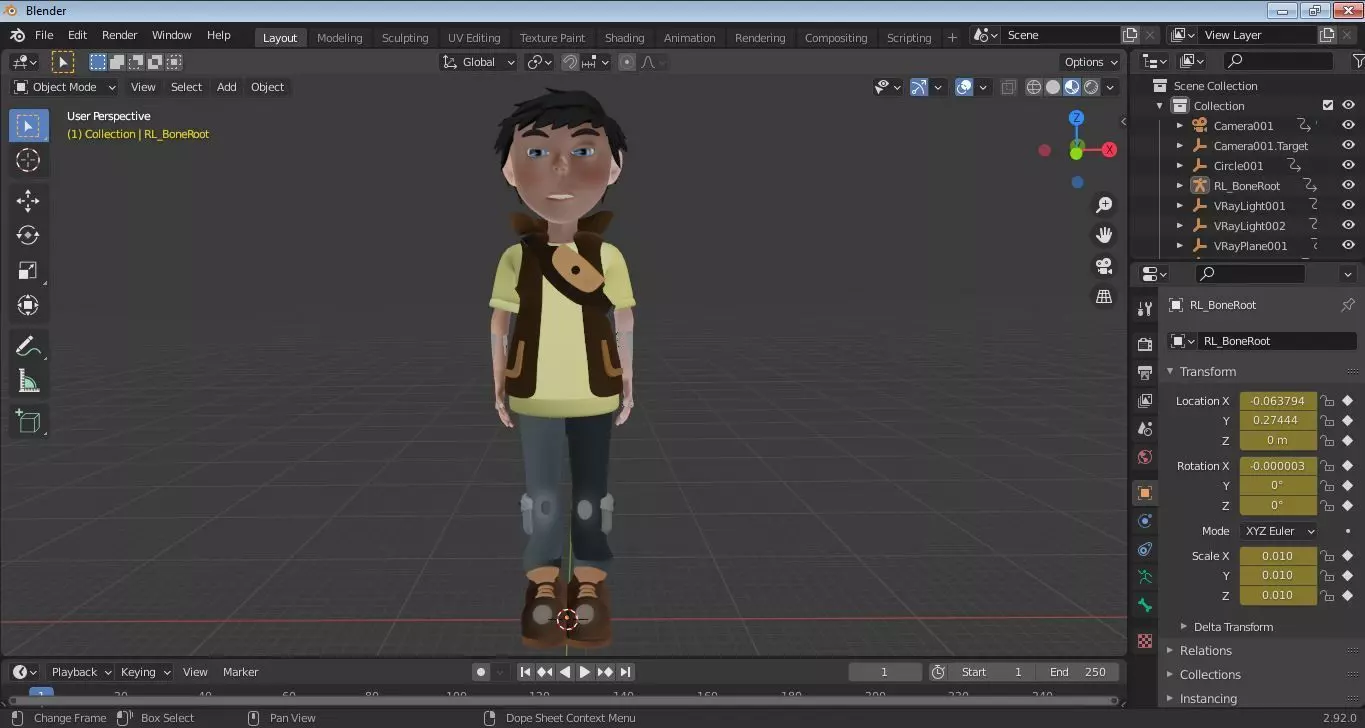
Task: Open Physics properties tab icon
Action: 1145,521
